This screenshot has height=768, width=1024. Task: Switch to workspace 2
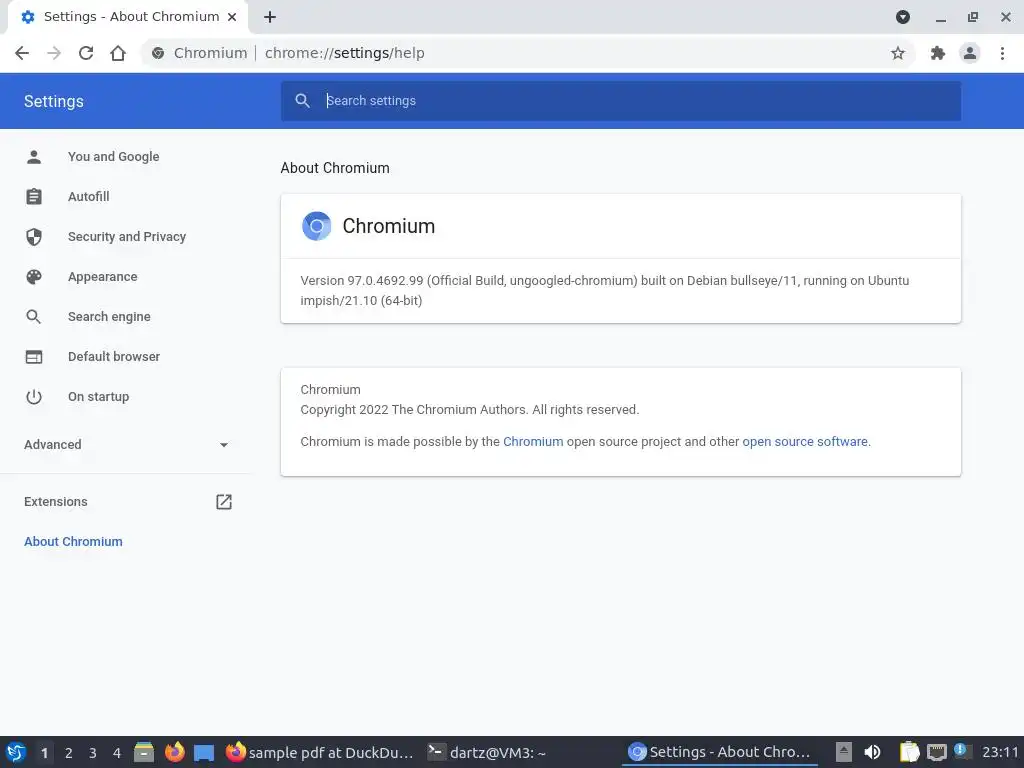pyautogui.click(x=69, y=753)
